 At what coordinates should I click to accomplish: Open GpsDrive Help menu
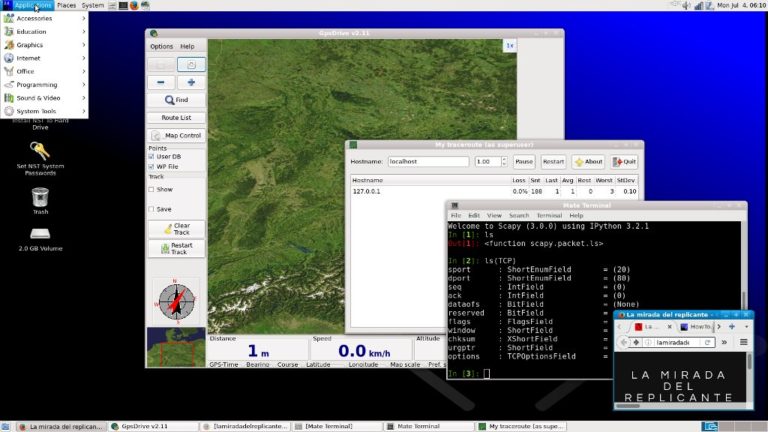187,46
